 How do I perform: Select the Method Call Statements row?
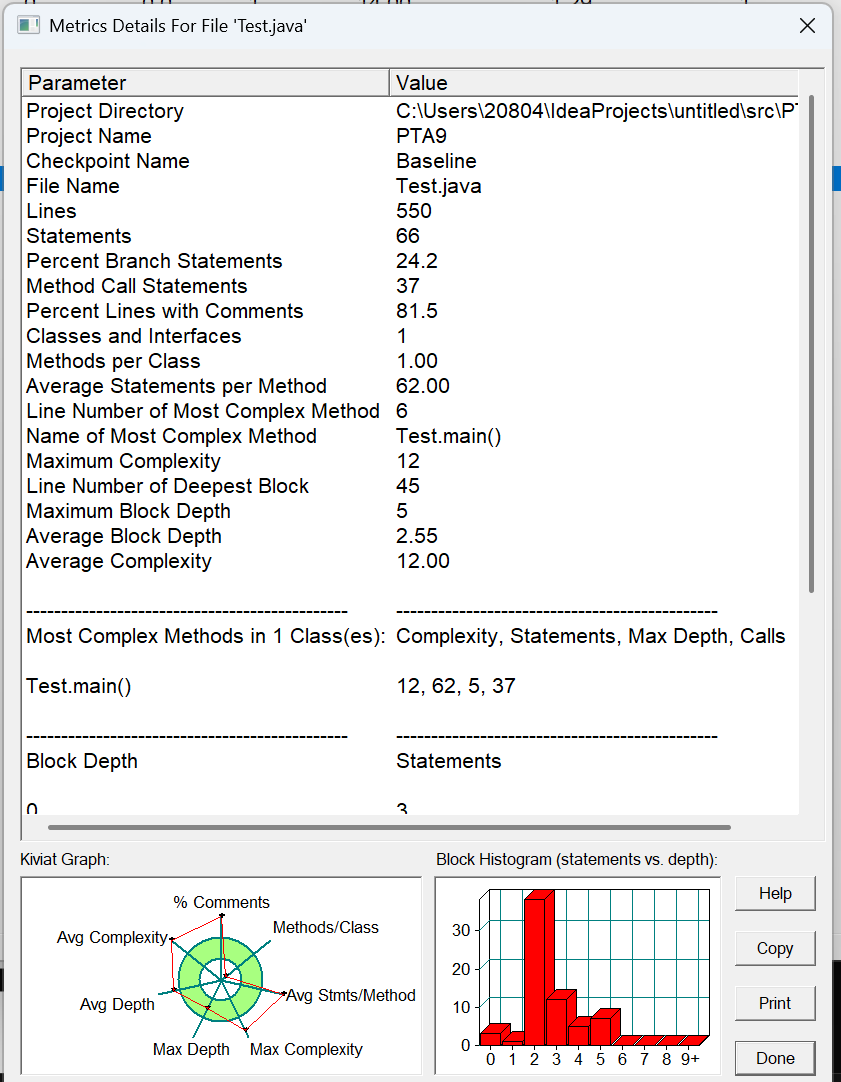410,286
